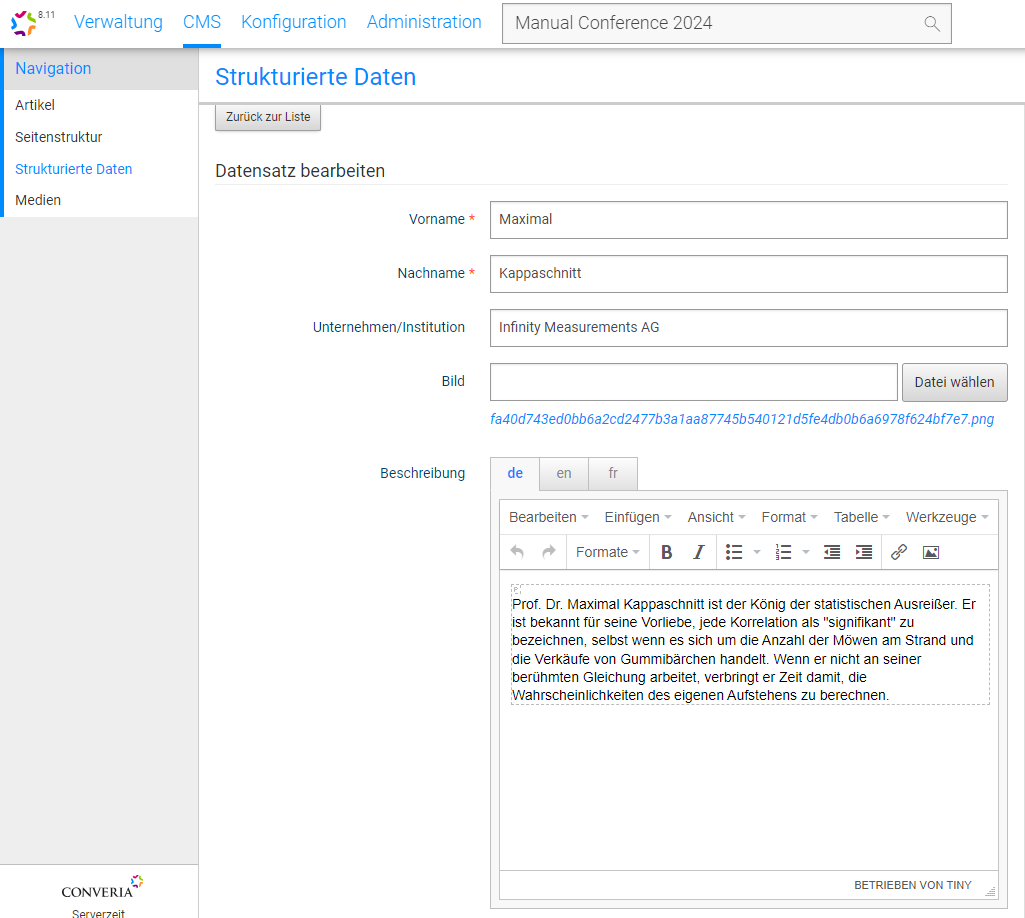Click the search magnifier icon
The height and width of the screenshot is (918, 1025).
[932, 24]
